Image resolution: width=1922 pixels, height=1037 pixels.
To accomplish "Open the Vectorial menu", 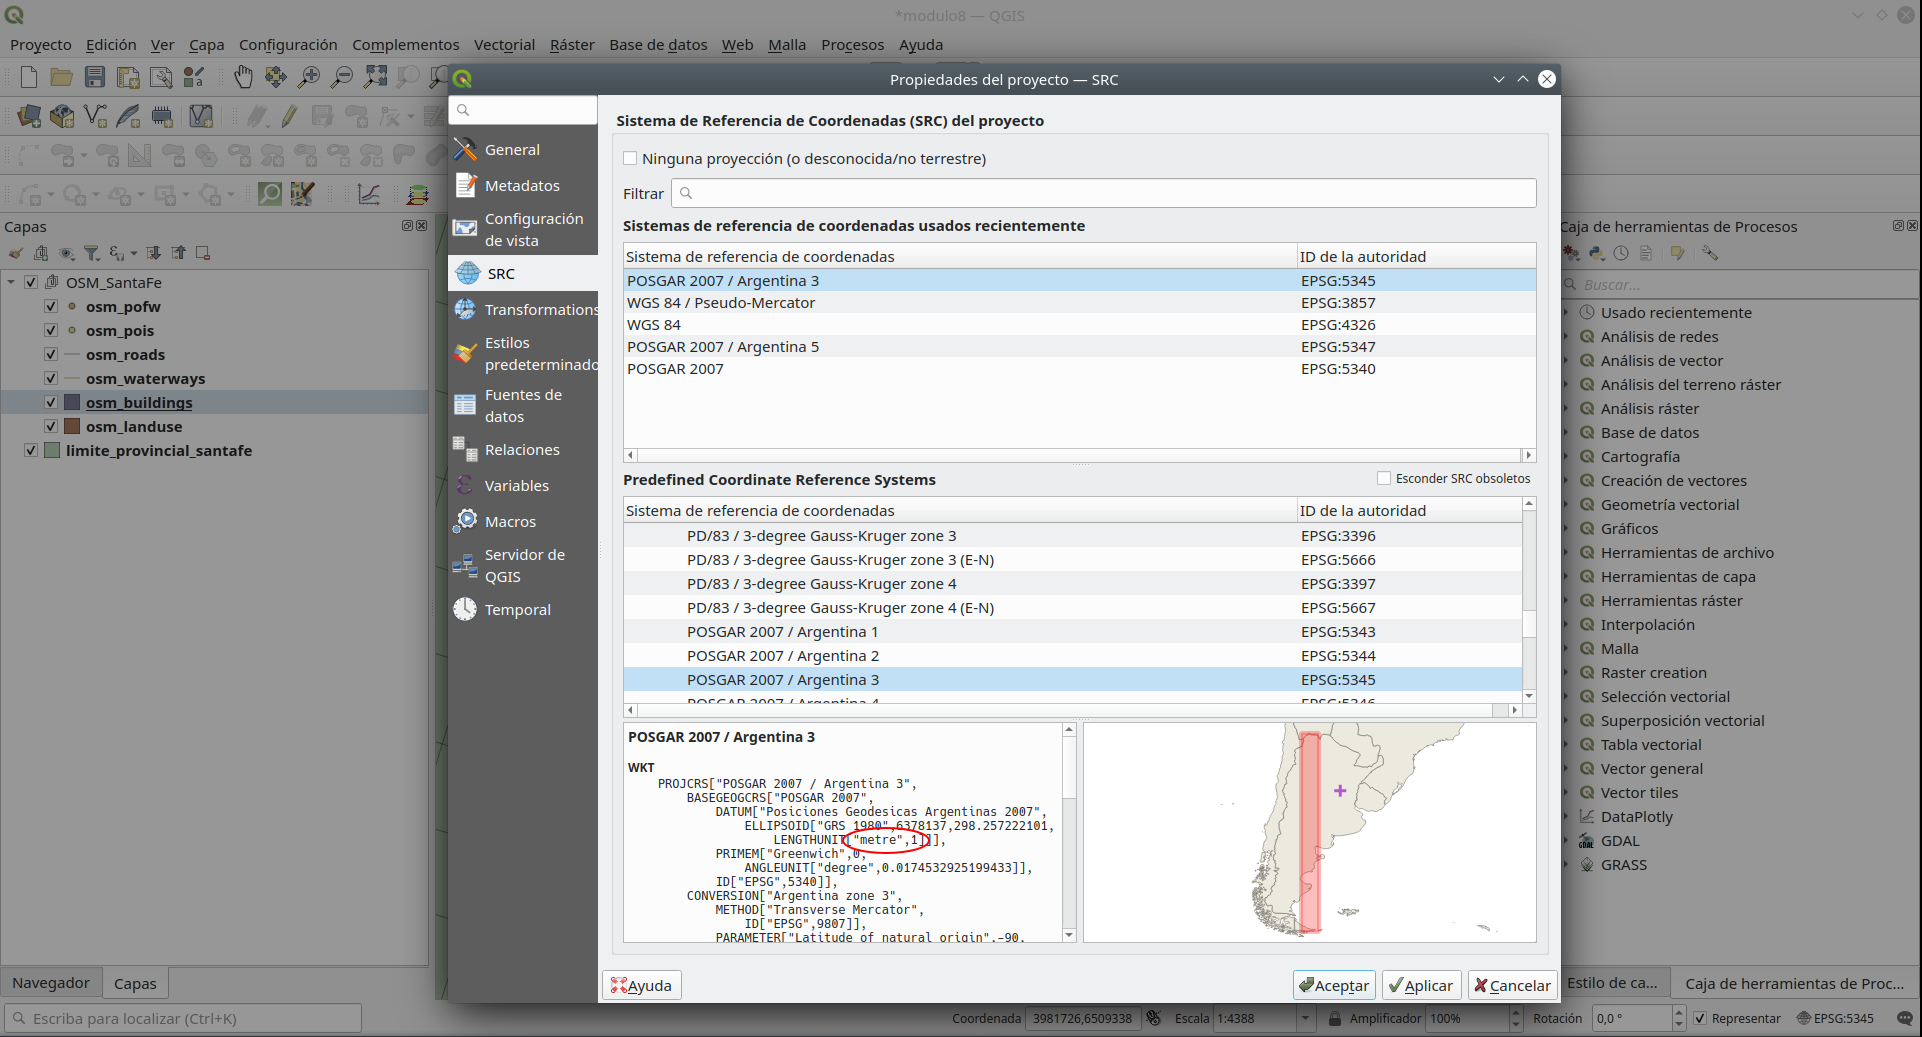I will [x=504, y=44].
